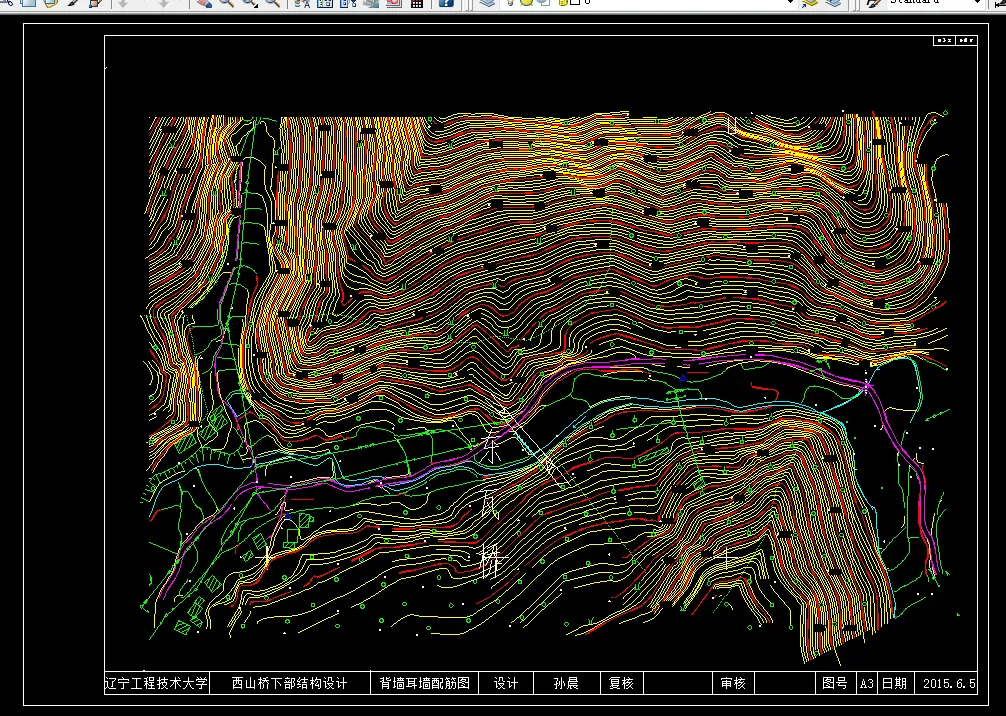Select the text 西山桥下部结构设计

tap(289, 683)
